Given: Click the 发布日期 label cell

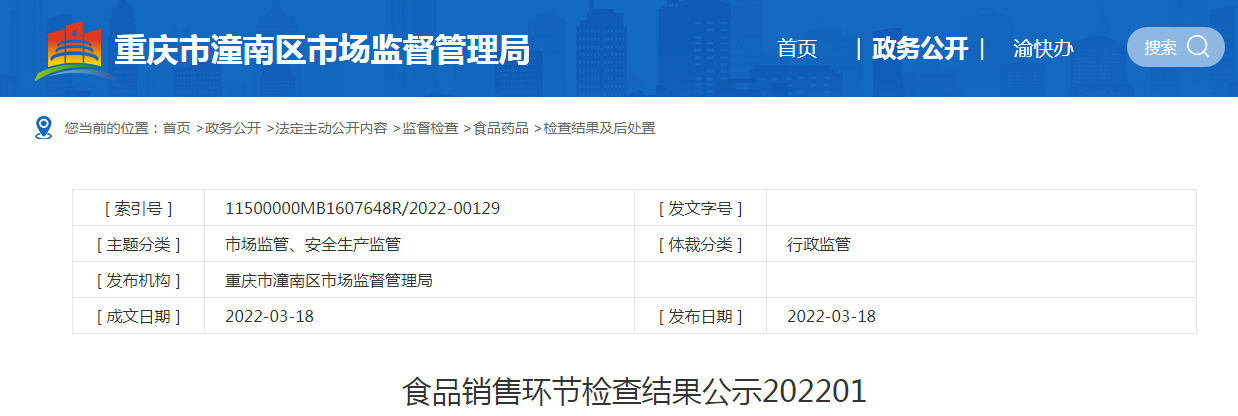Looking at the screenshot, I should 700,316.
